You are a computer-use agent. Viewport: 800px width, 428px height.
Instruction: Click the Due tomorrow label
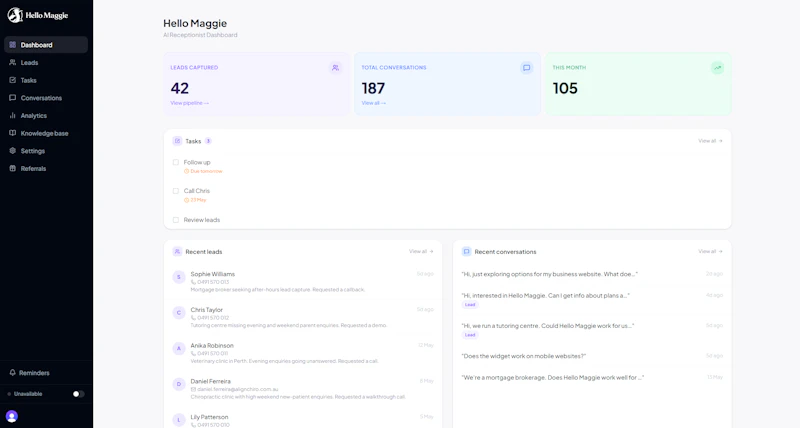coord(203,171)
